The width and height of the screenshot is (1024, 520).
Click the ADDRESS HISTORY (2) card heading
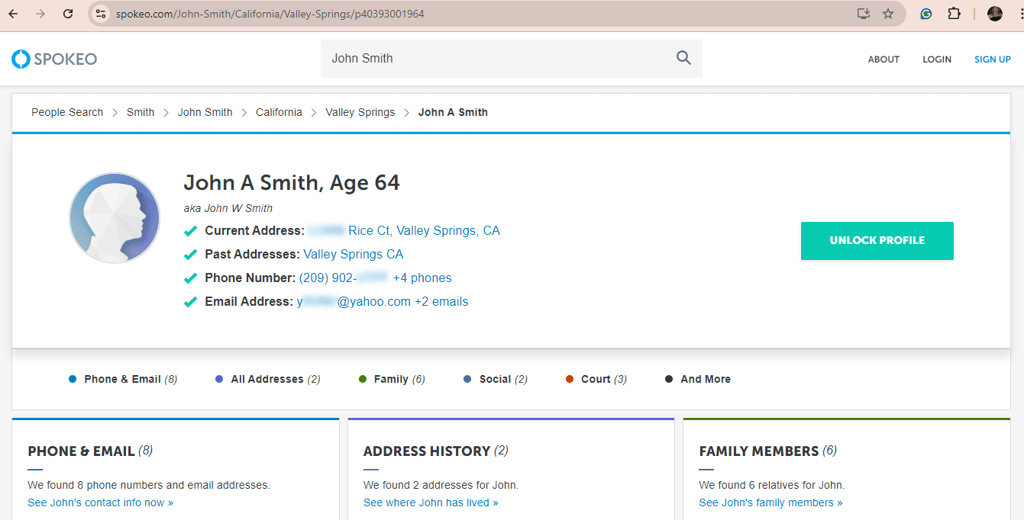point(436,451)
